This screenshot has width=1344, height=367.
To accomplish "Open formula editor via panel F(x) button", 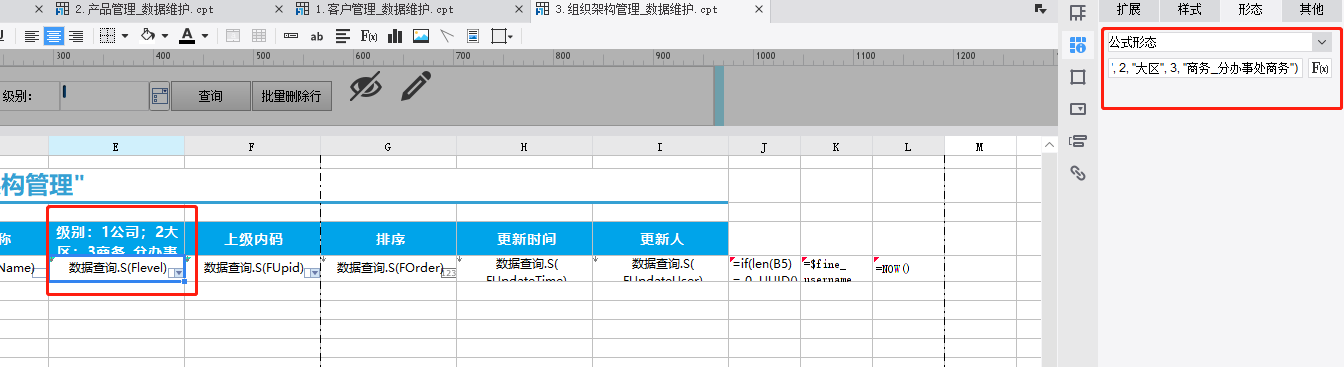I will (x=1320, y=68).
